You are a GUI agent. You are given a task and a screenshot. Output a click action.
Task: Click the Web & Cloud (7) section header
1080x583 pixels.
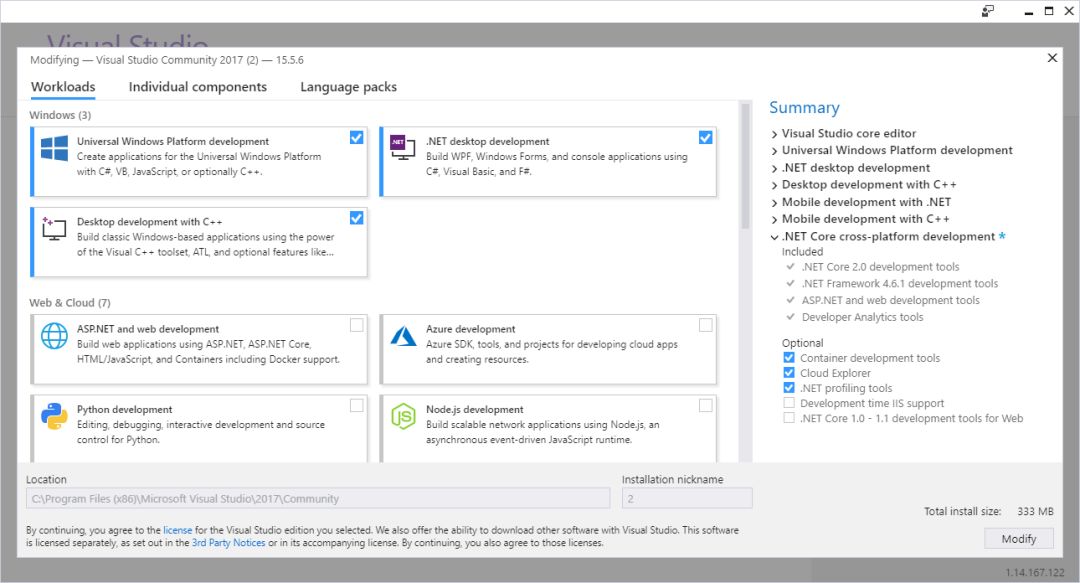pyautogui.click(x=70, y=303)
